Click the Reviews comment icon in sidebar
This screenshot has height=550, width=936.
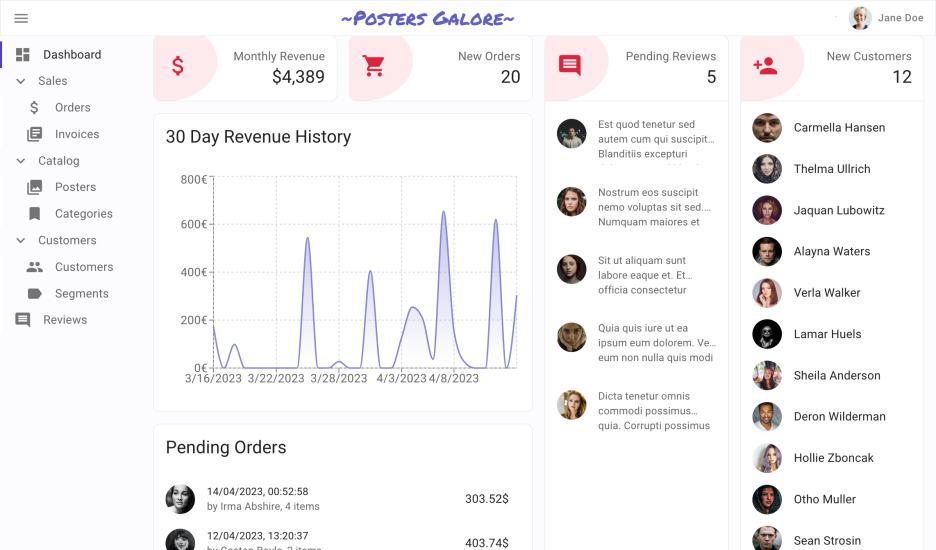(x=23, y=320)
